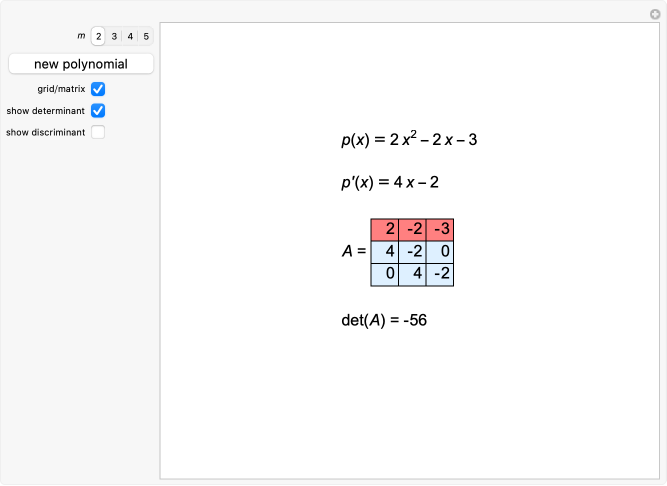
Task: Click the 0 cell in the middle row
Action: 440,251
